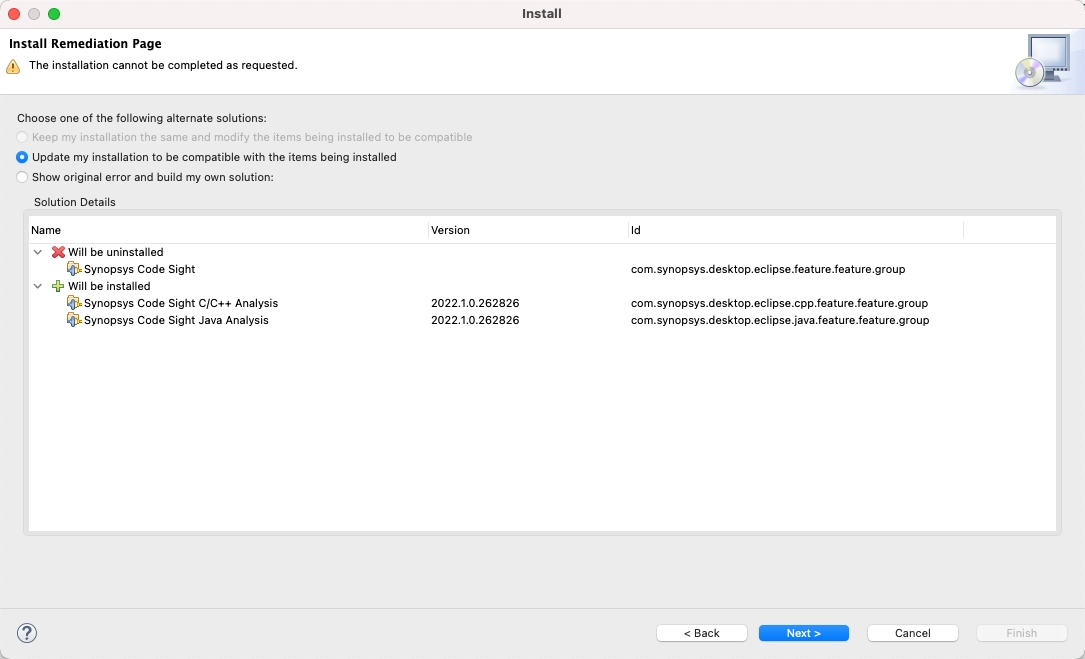Image resolution: width=1085 pixels, height=659 pixels.
Task: Click the red X uninstall icon
Action: [58, 252]
